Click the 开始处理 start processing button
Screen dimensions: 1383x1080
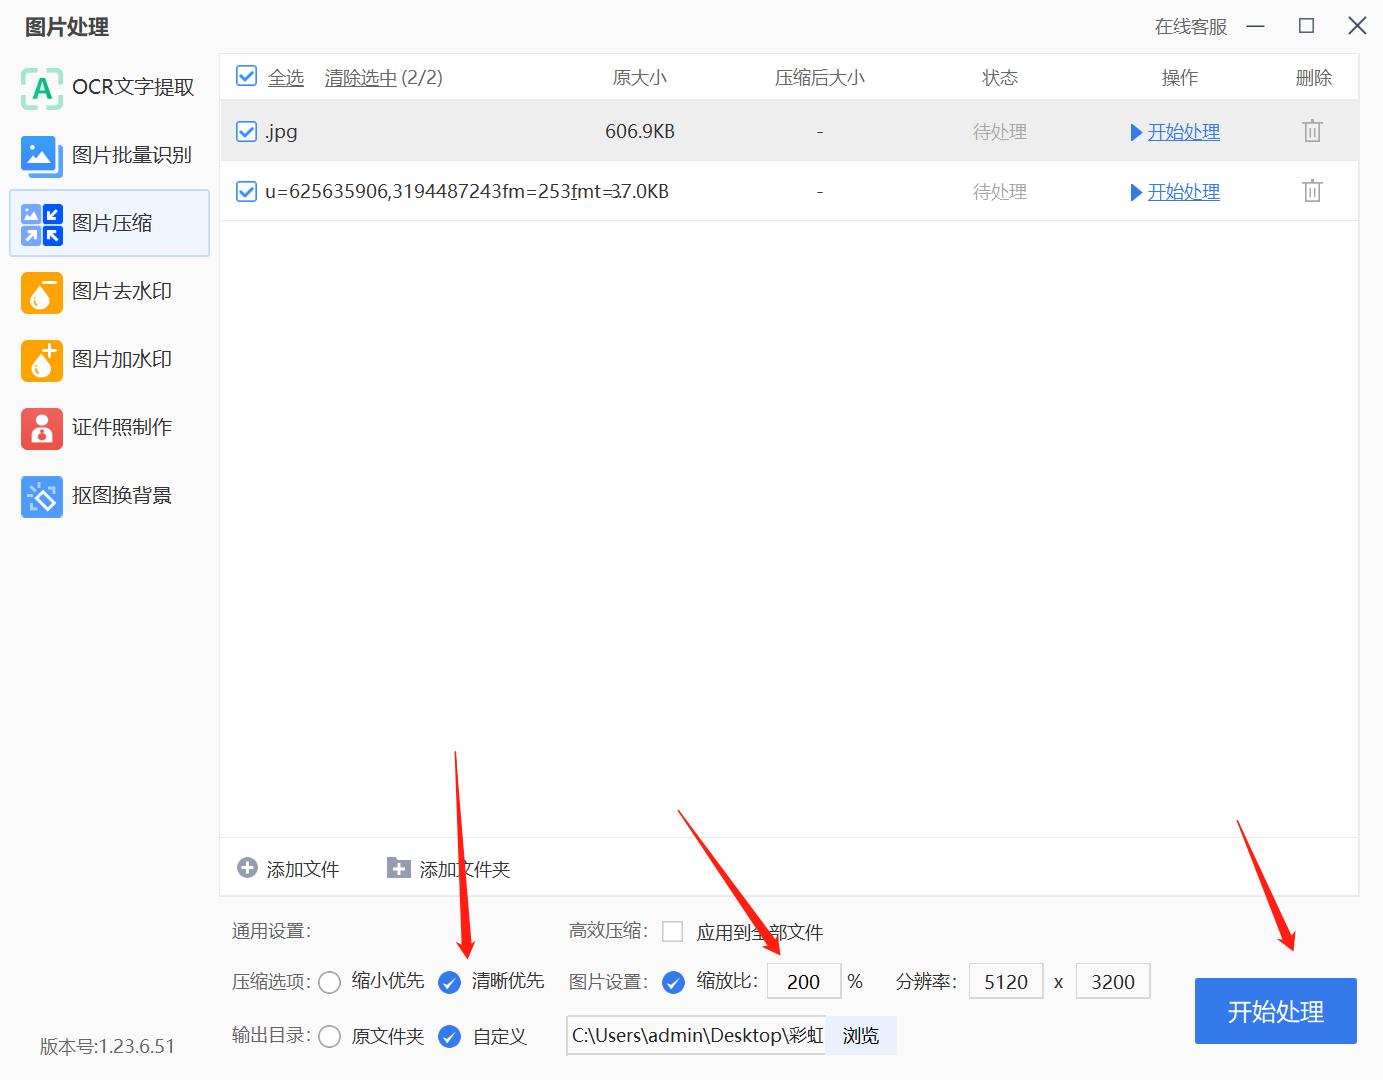click(1275, 1011)
